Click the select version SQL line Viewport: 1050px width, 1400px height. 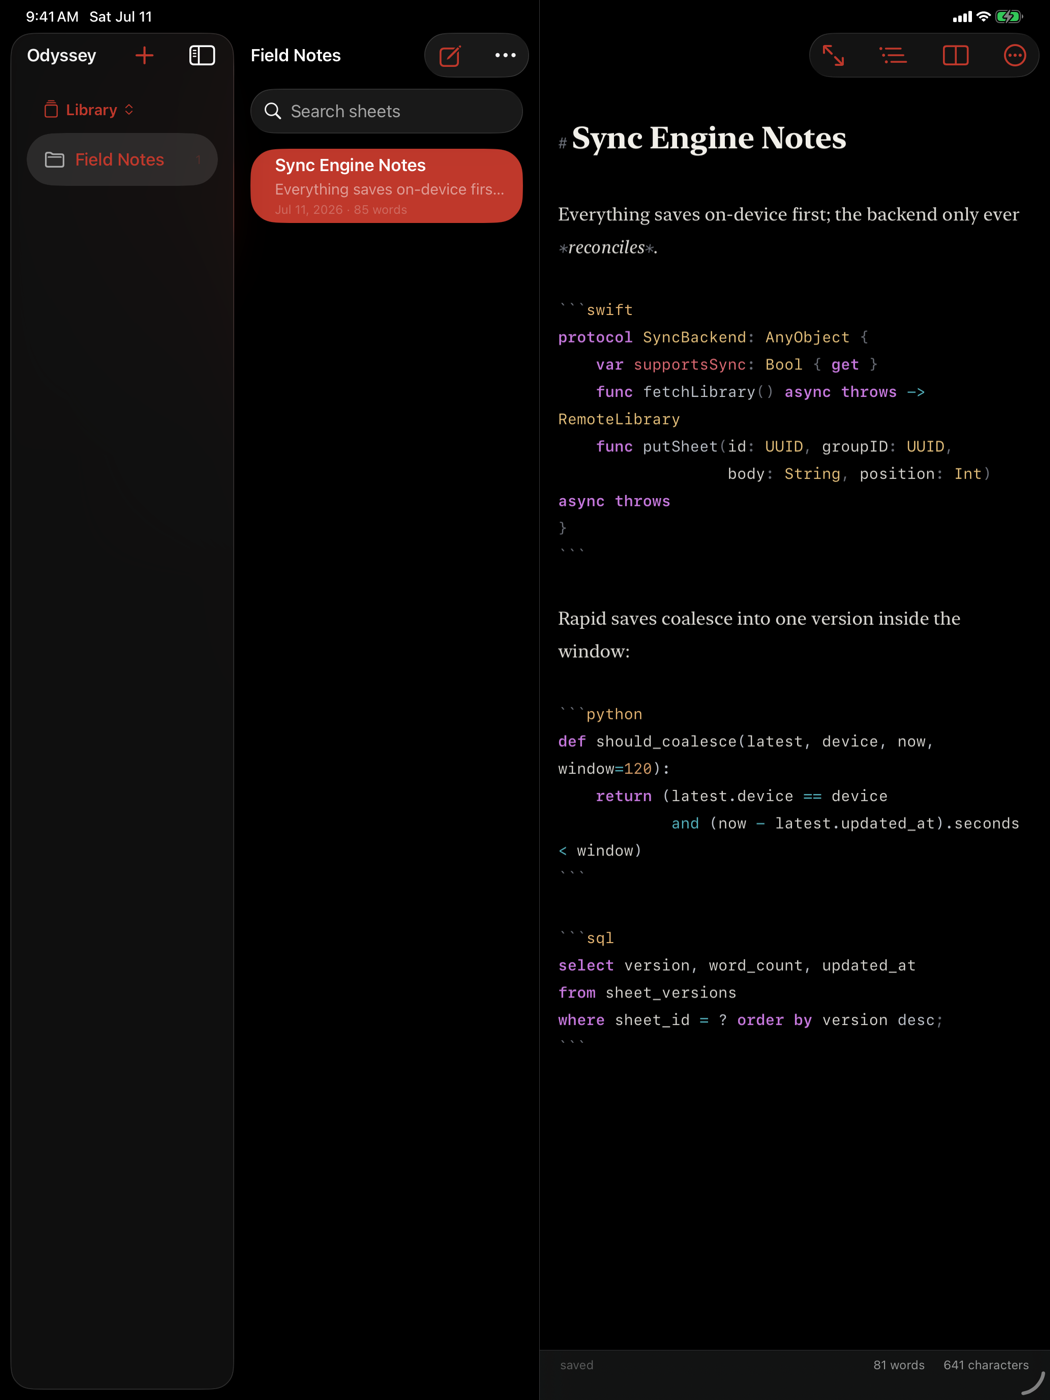[737, 966]
